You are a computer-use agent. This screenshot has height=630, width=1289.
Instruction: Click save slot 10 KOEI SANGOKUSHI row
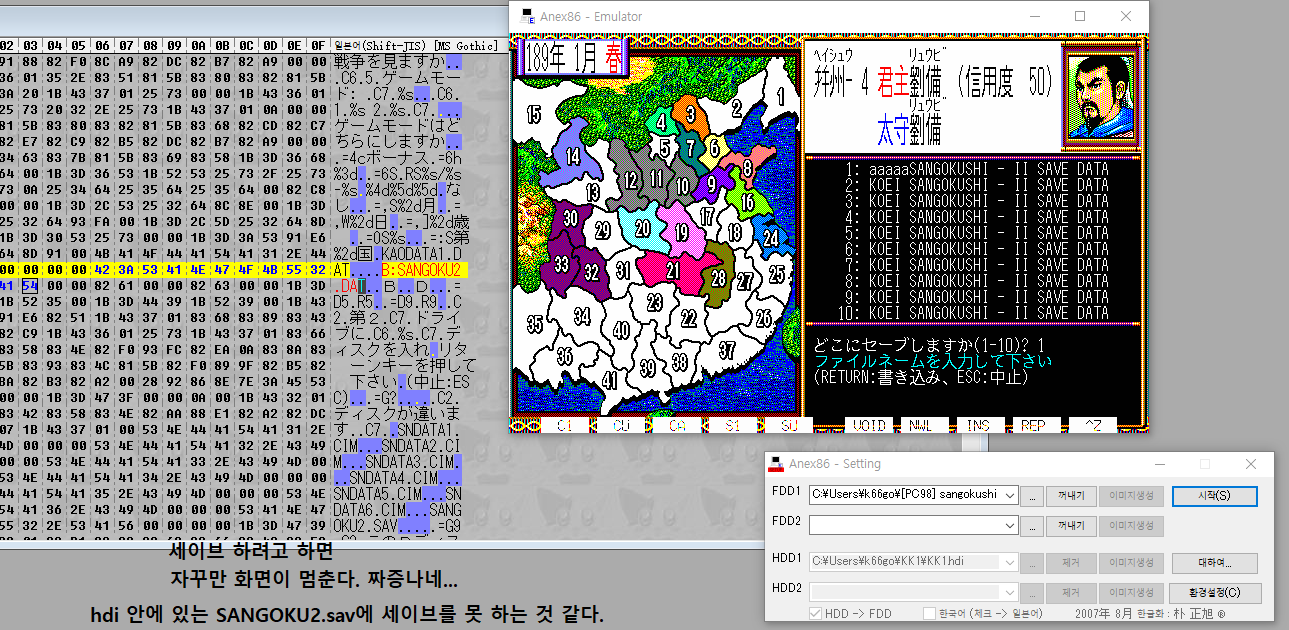(x=972, y=313)
